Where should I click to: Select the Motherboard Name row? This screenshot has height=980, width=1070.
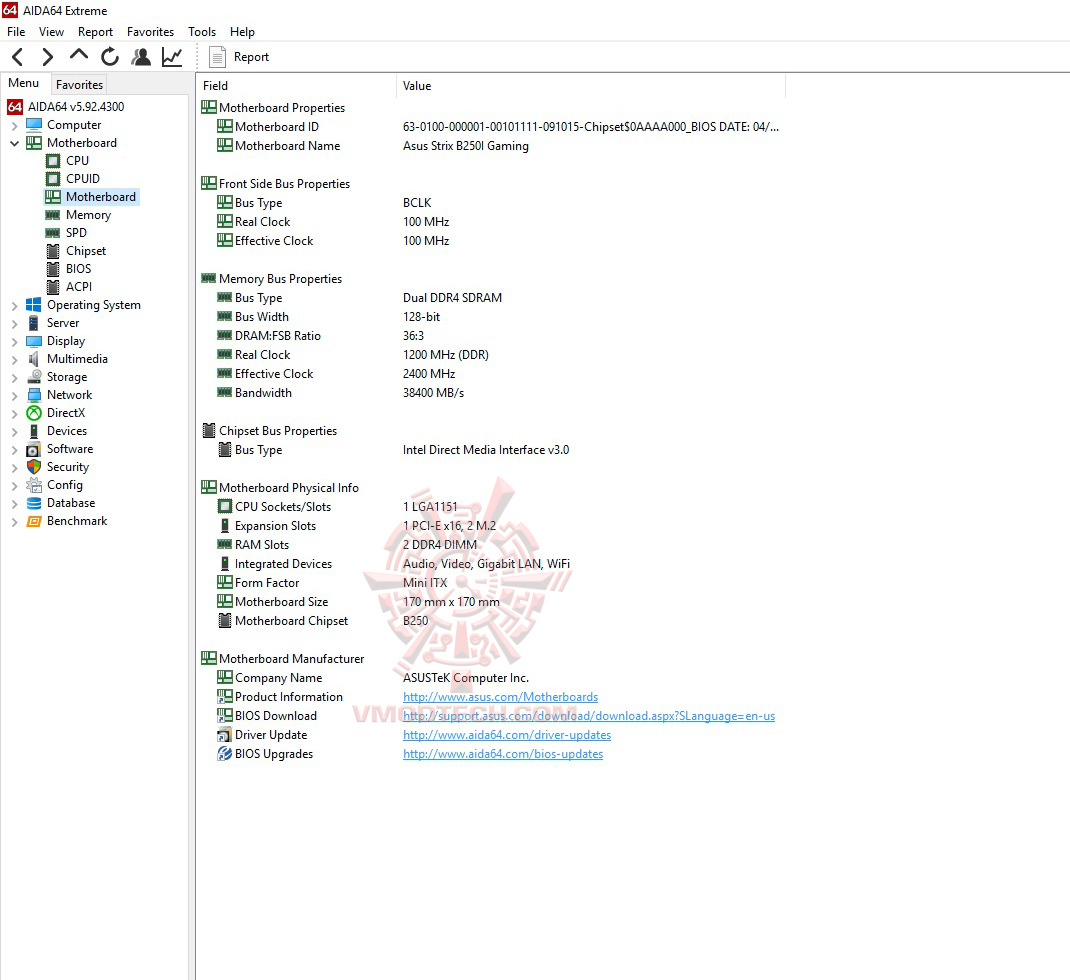(x=491, y=146)
